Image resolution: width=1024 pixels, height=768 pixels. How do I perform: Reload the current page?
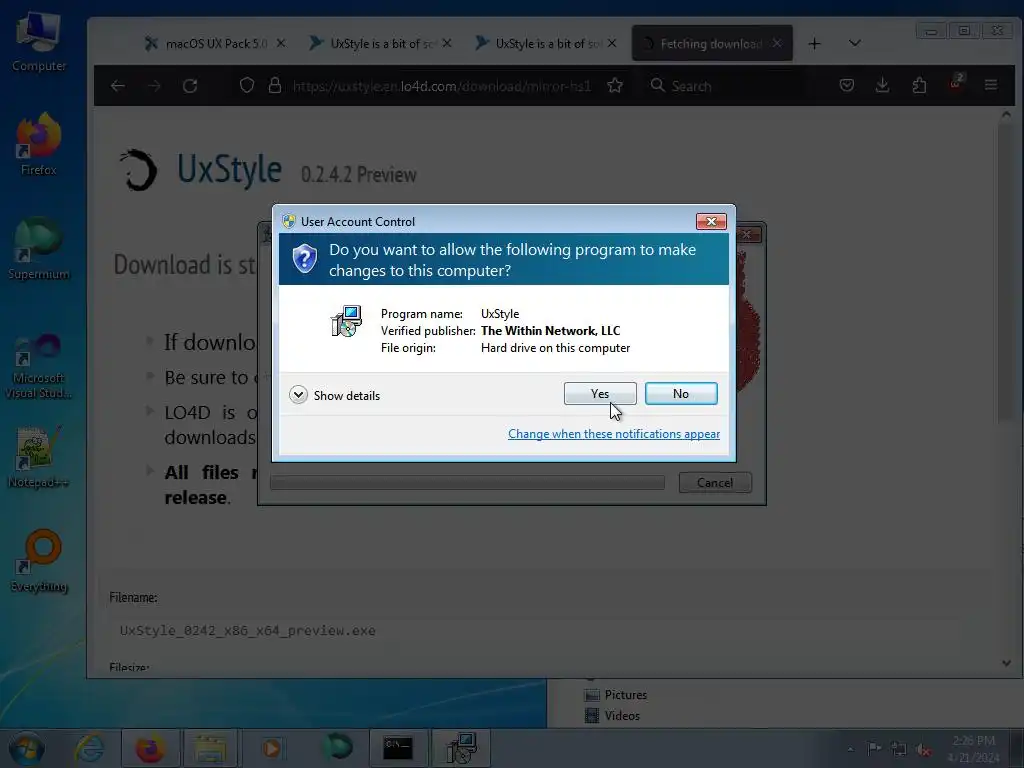(x=190, y=86)
